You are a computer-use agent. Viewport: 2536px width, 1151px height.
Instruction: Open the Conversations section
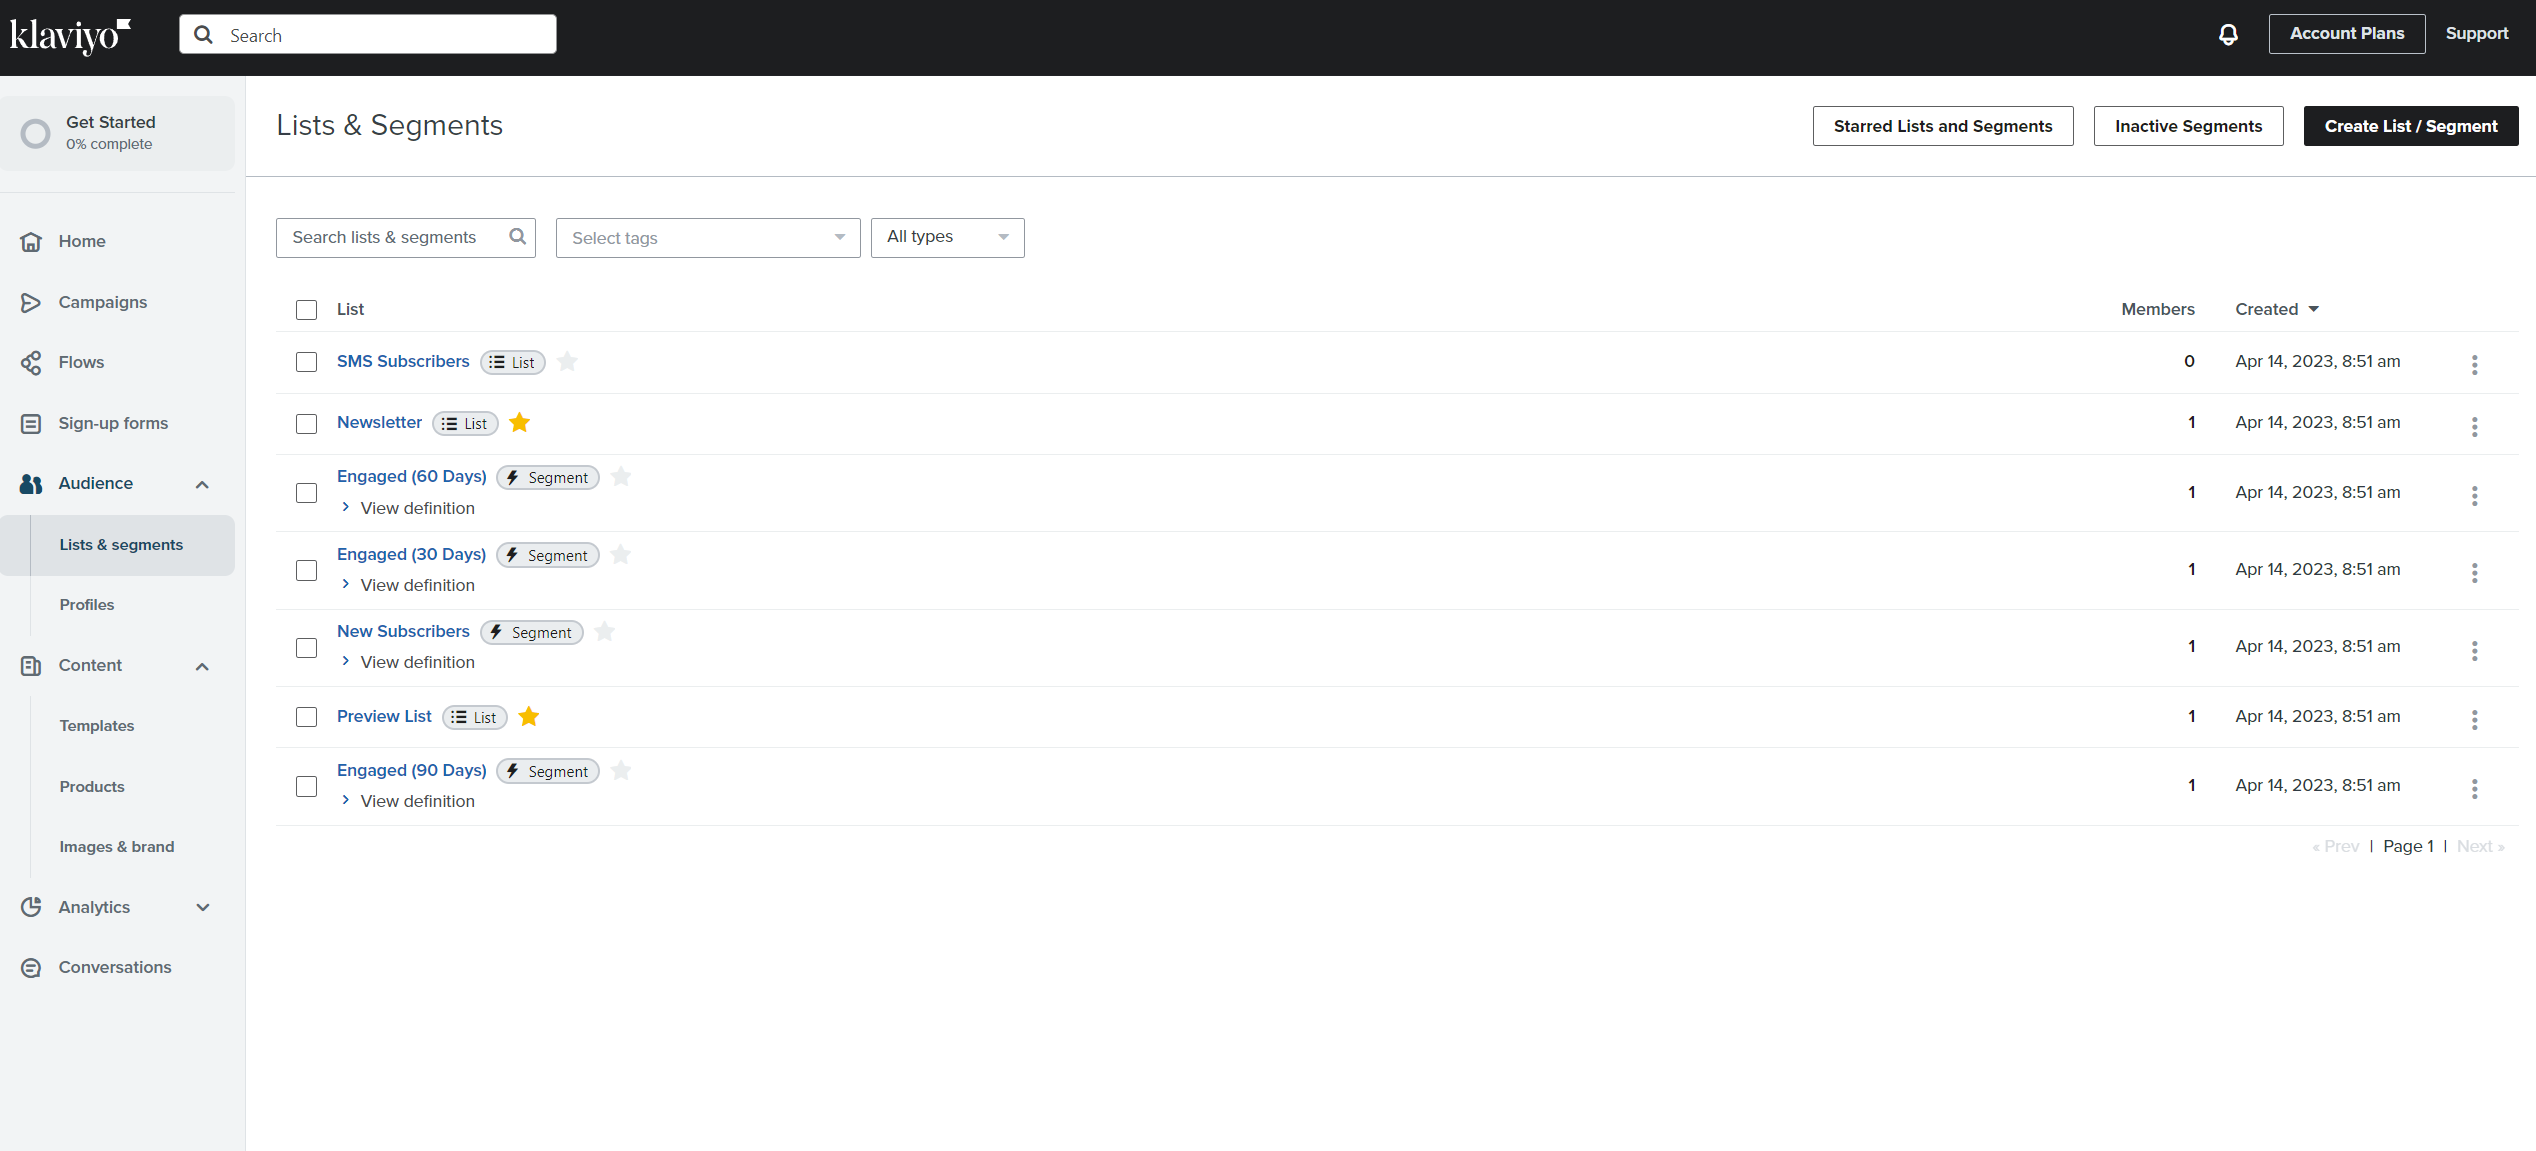point(114,967)
